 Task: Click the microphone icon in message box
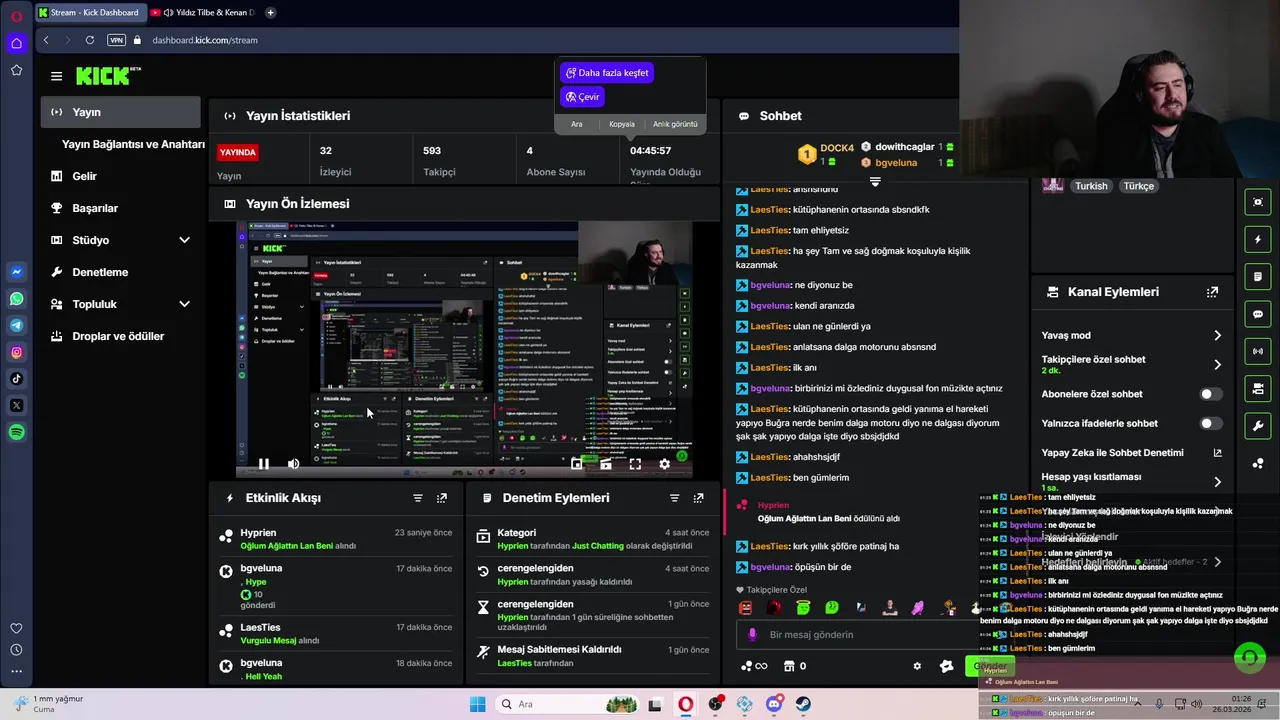(752, 634)
